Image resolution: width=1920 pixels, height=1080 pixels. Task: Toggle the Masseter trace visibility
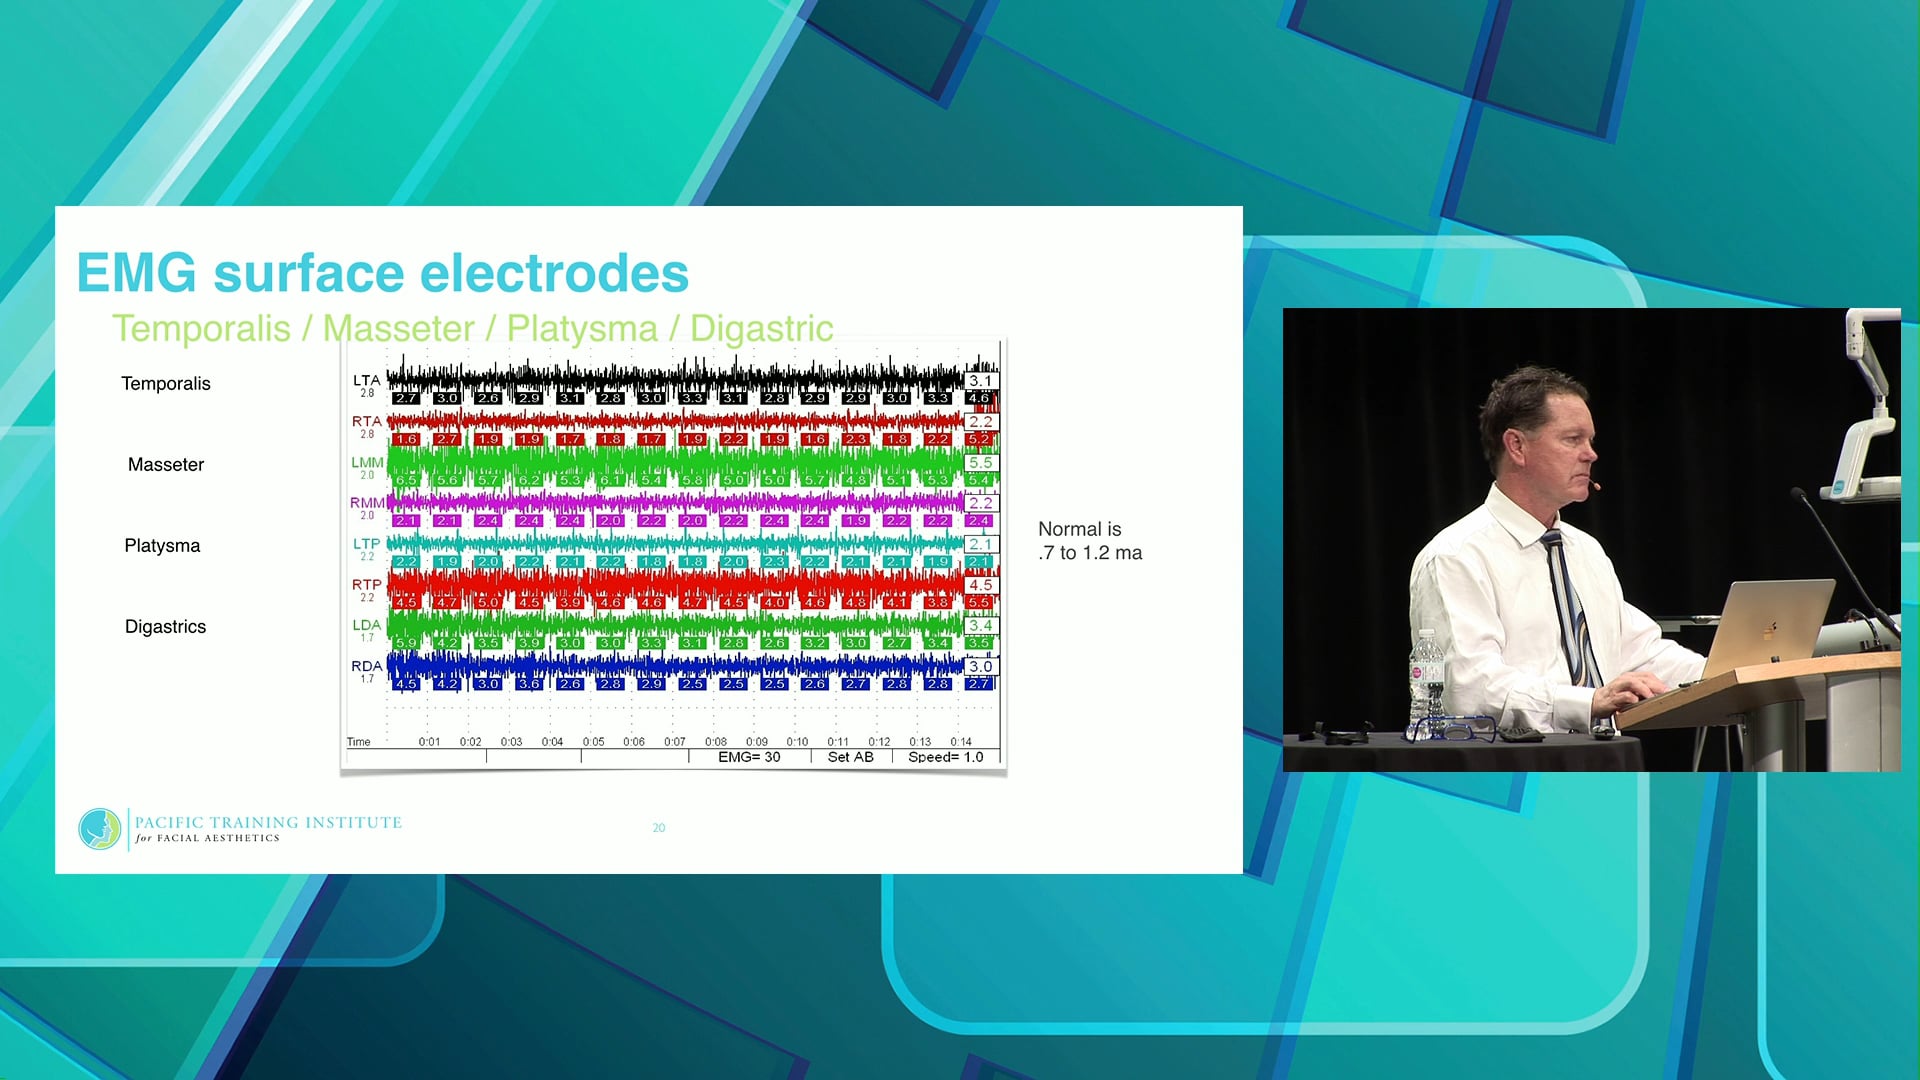165,464
